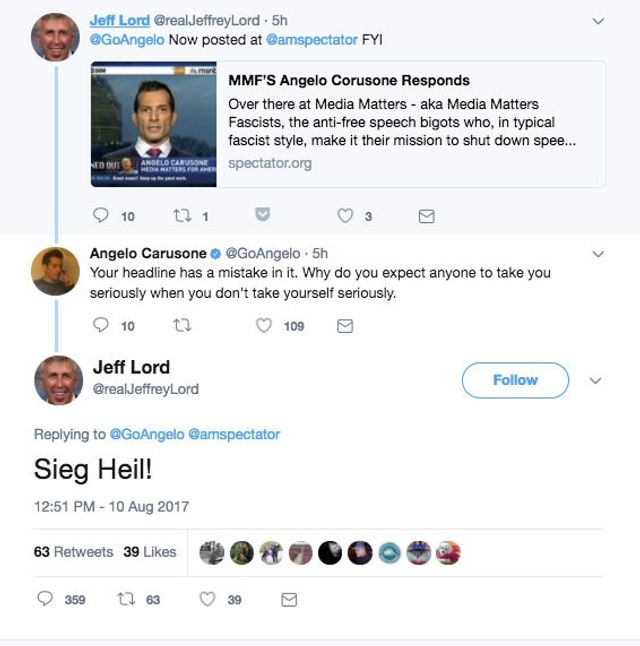Screen dimensions: 640x646
Task: Send first tweet via direct message envelope
Action: [x=426, y=216]
